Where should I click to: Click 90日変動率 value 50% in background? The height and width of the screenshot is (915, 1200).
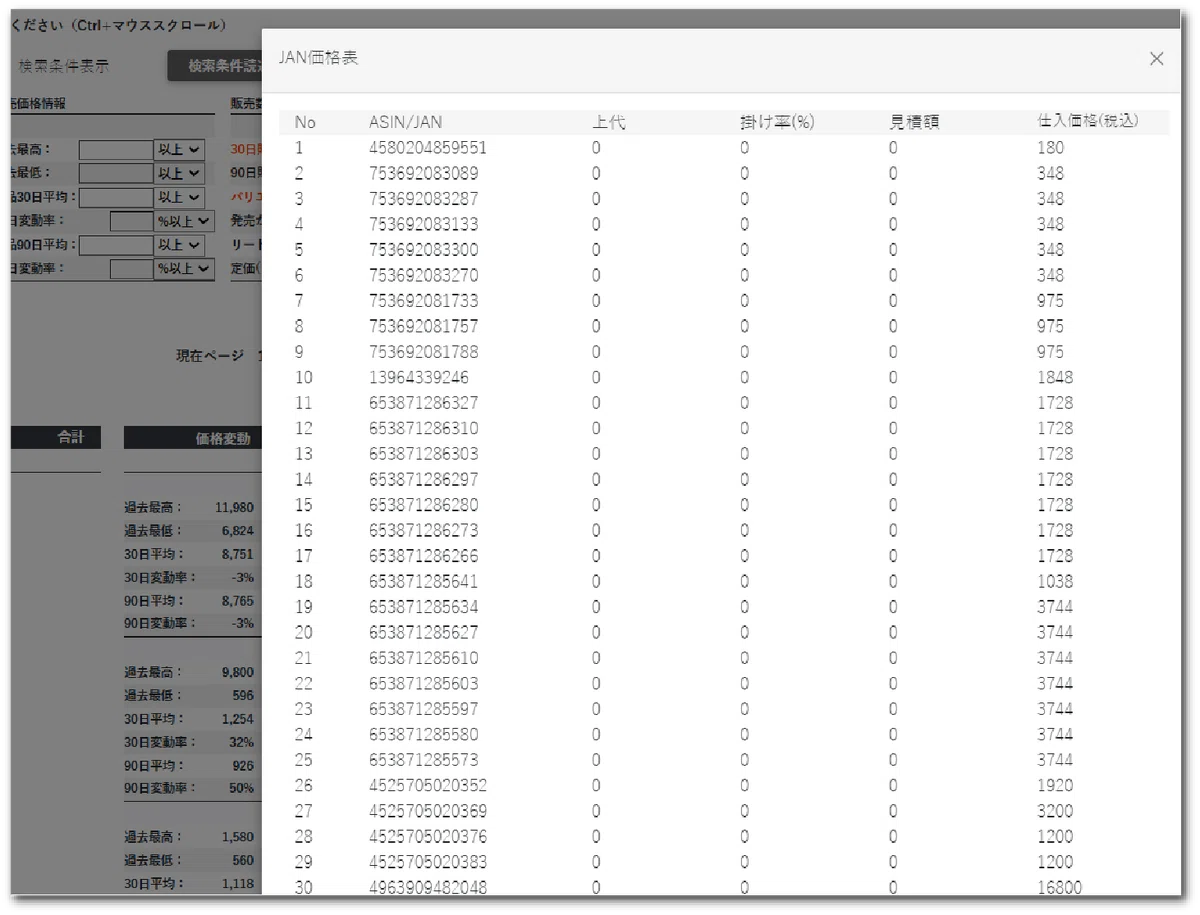(x=242, y=789)
